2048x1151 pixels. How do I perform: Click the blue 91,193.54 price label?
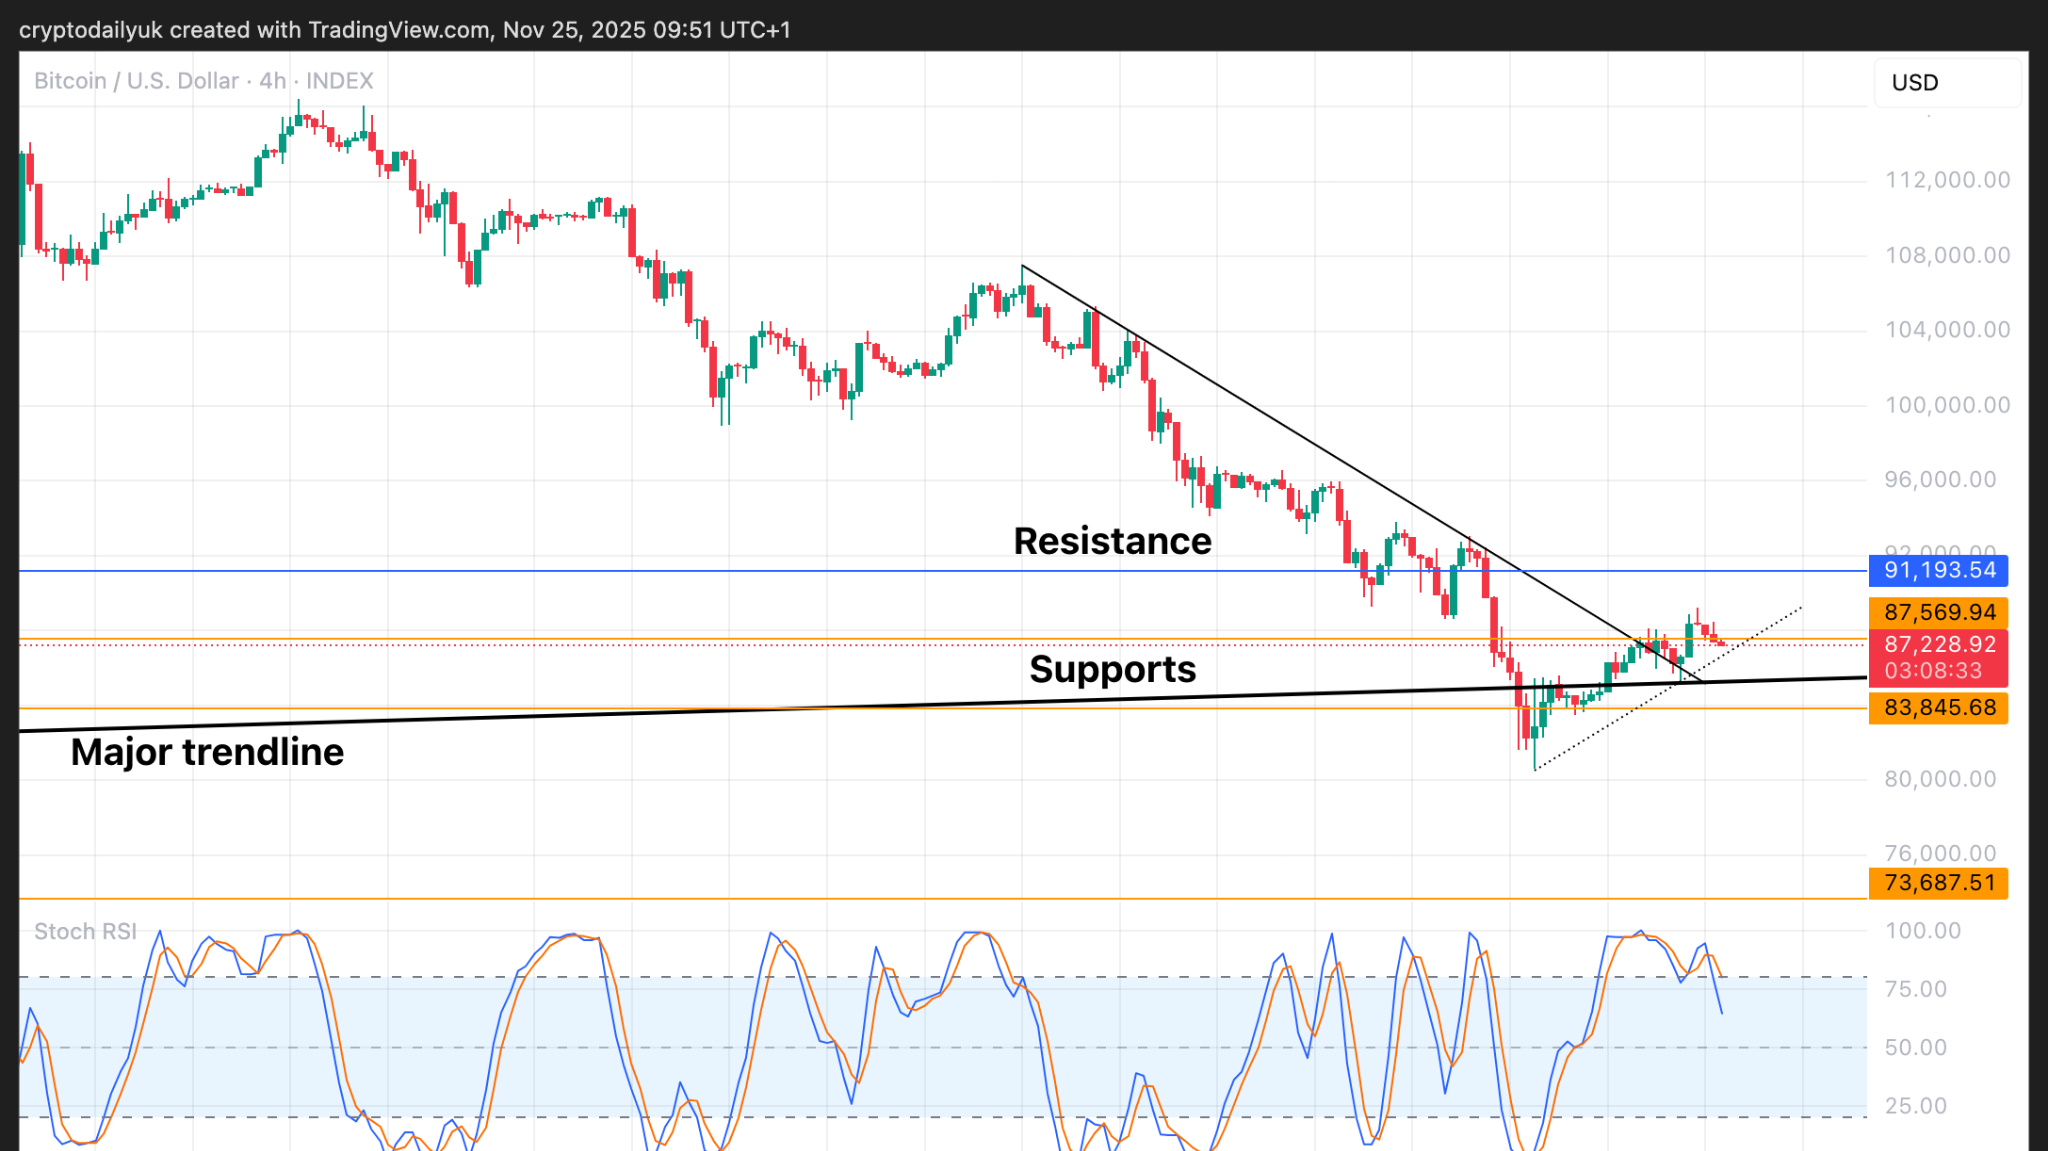click(x=1938, y=571)
